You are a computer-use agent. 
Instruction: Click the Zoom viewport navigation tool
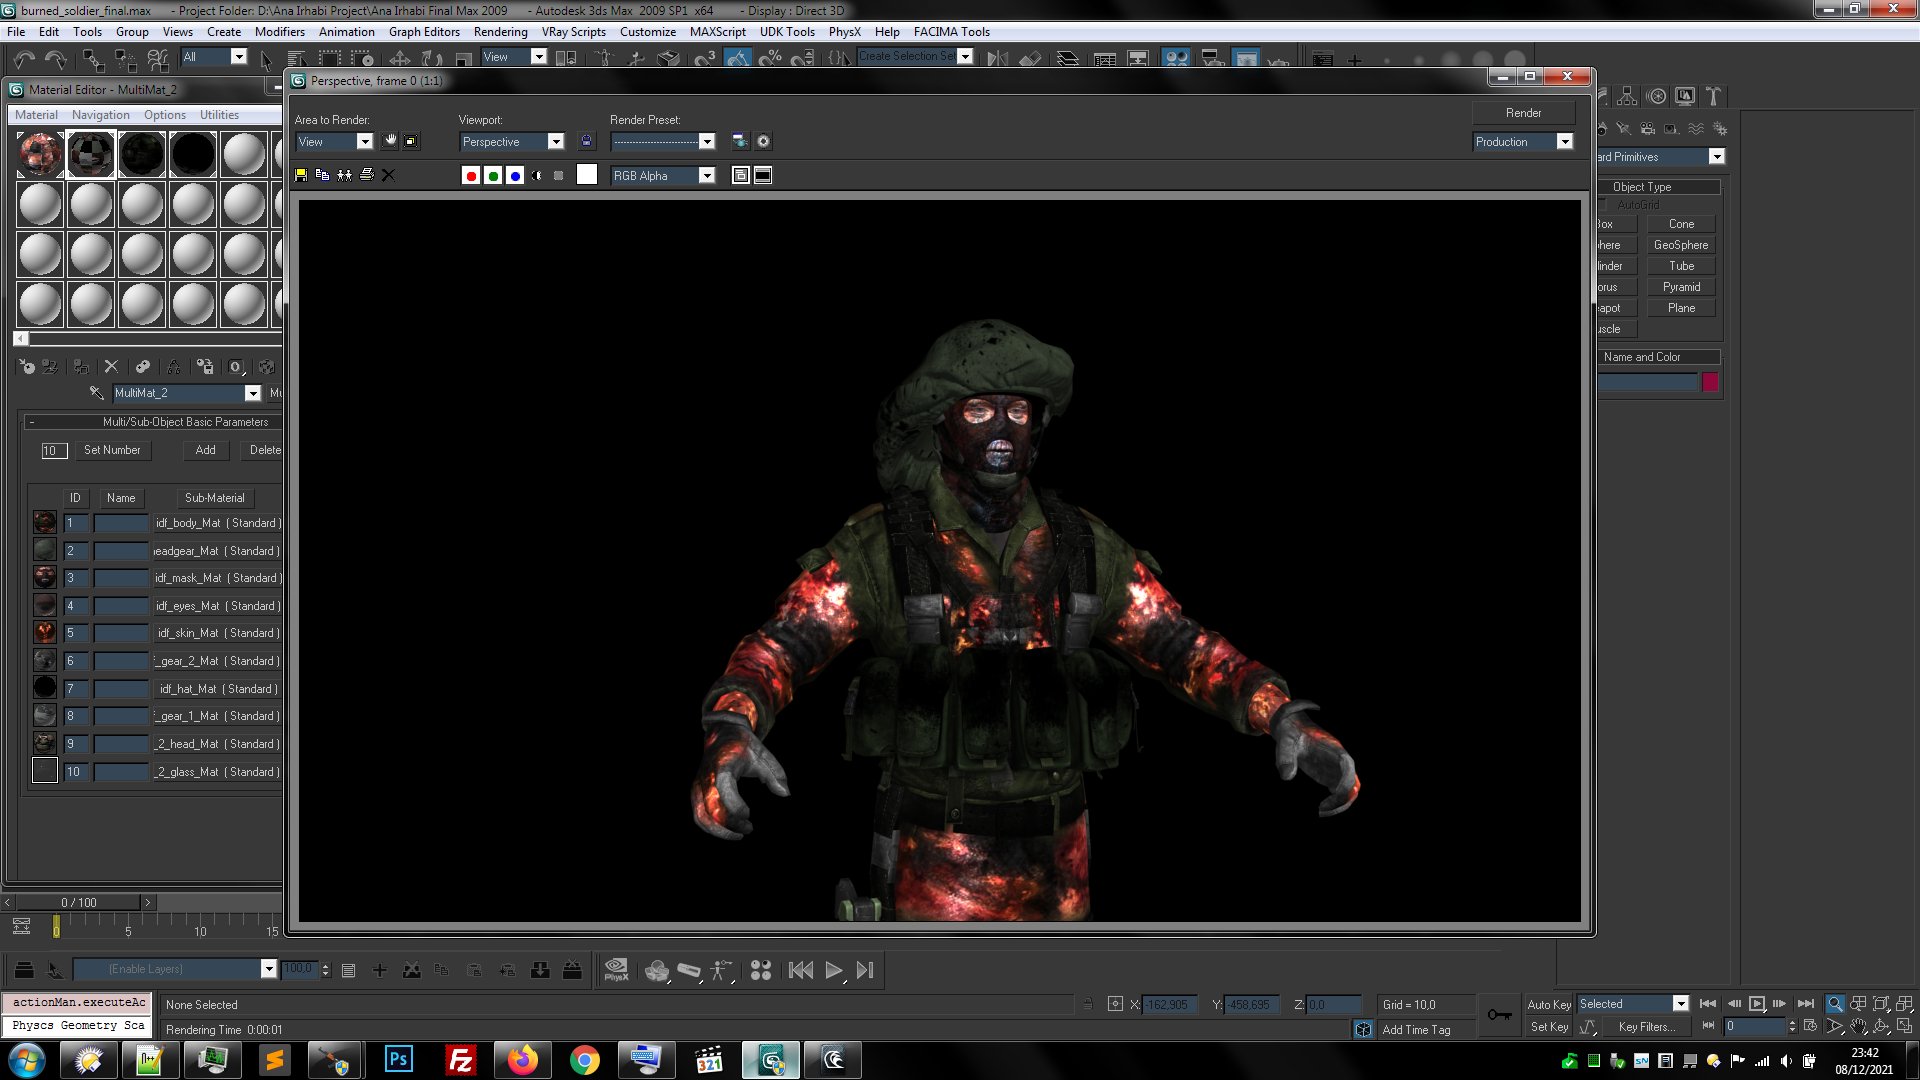(x=1835, y=1004)
